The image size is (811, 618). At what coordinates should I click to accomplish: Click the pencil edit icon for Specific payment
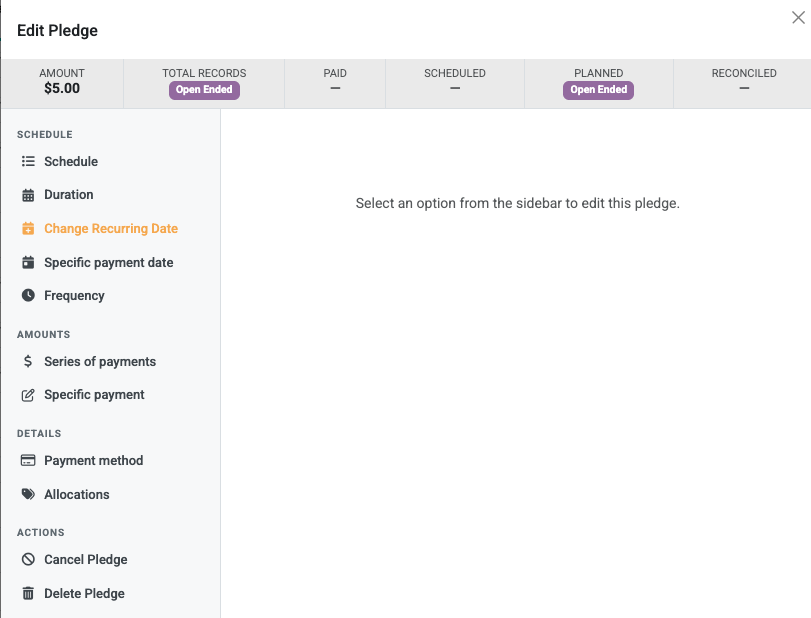[28, 395]
